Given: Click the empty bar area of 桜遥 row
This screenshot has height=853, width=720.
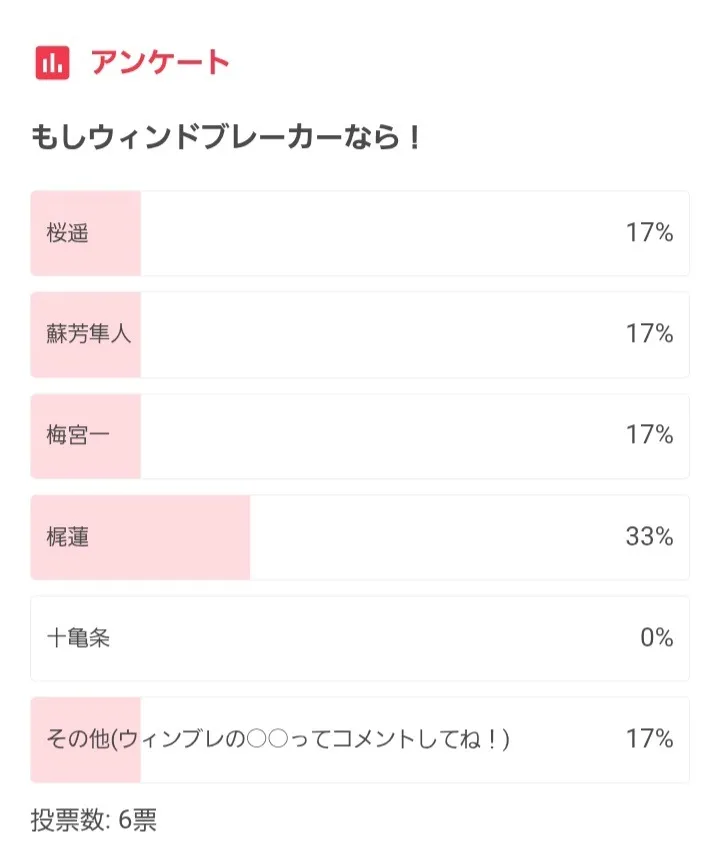Looking at the screenshot, I should 380,234.
